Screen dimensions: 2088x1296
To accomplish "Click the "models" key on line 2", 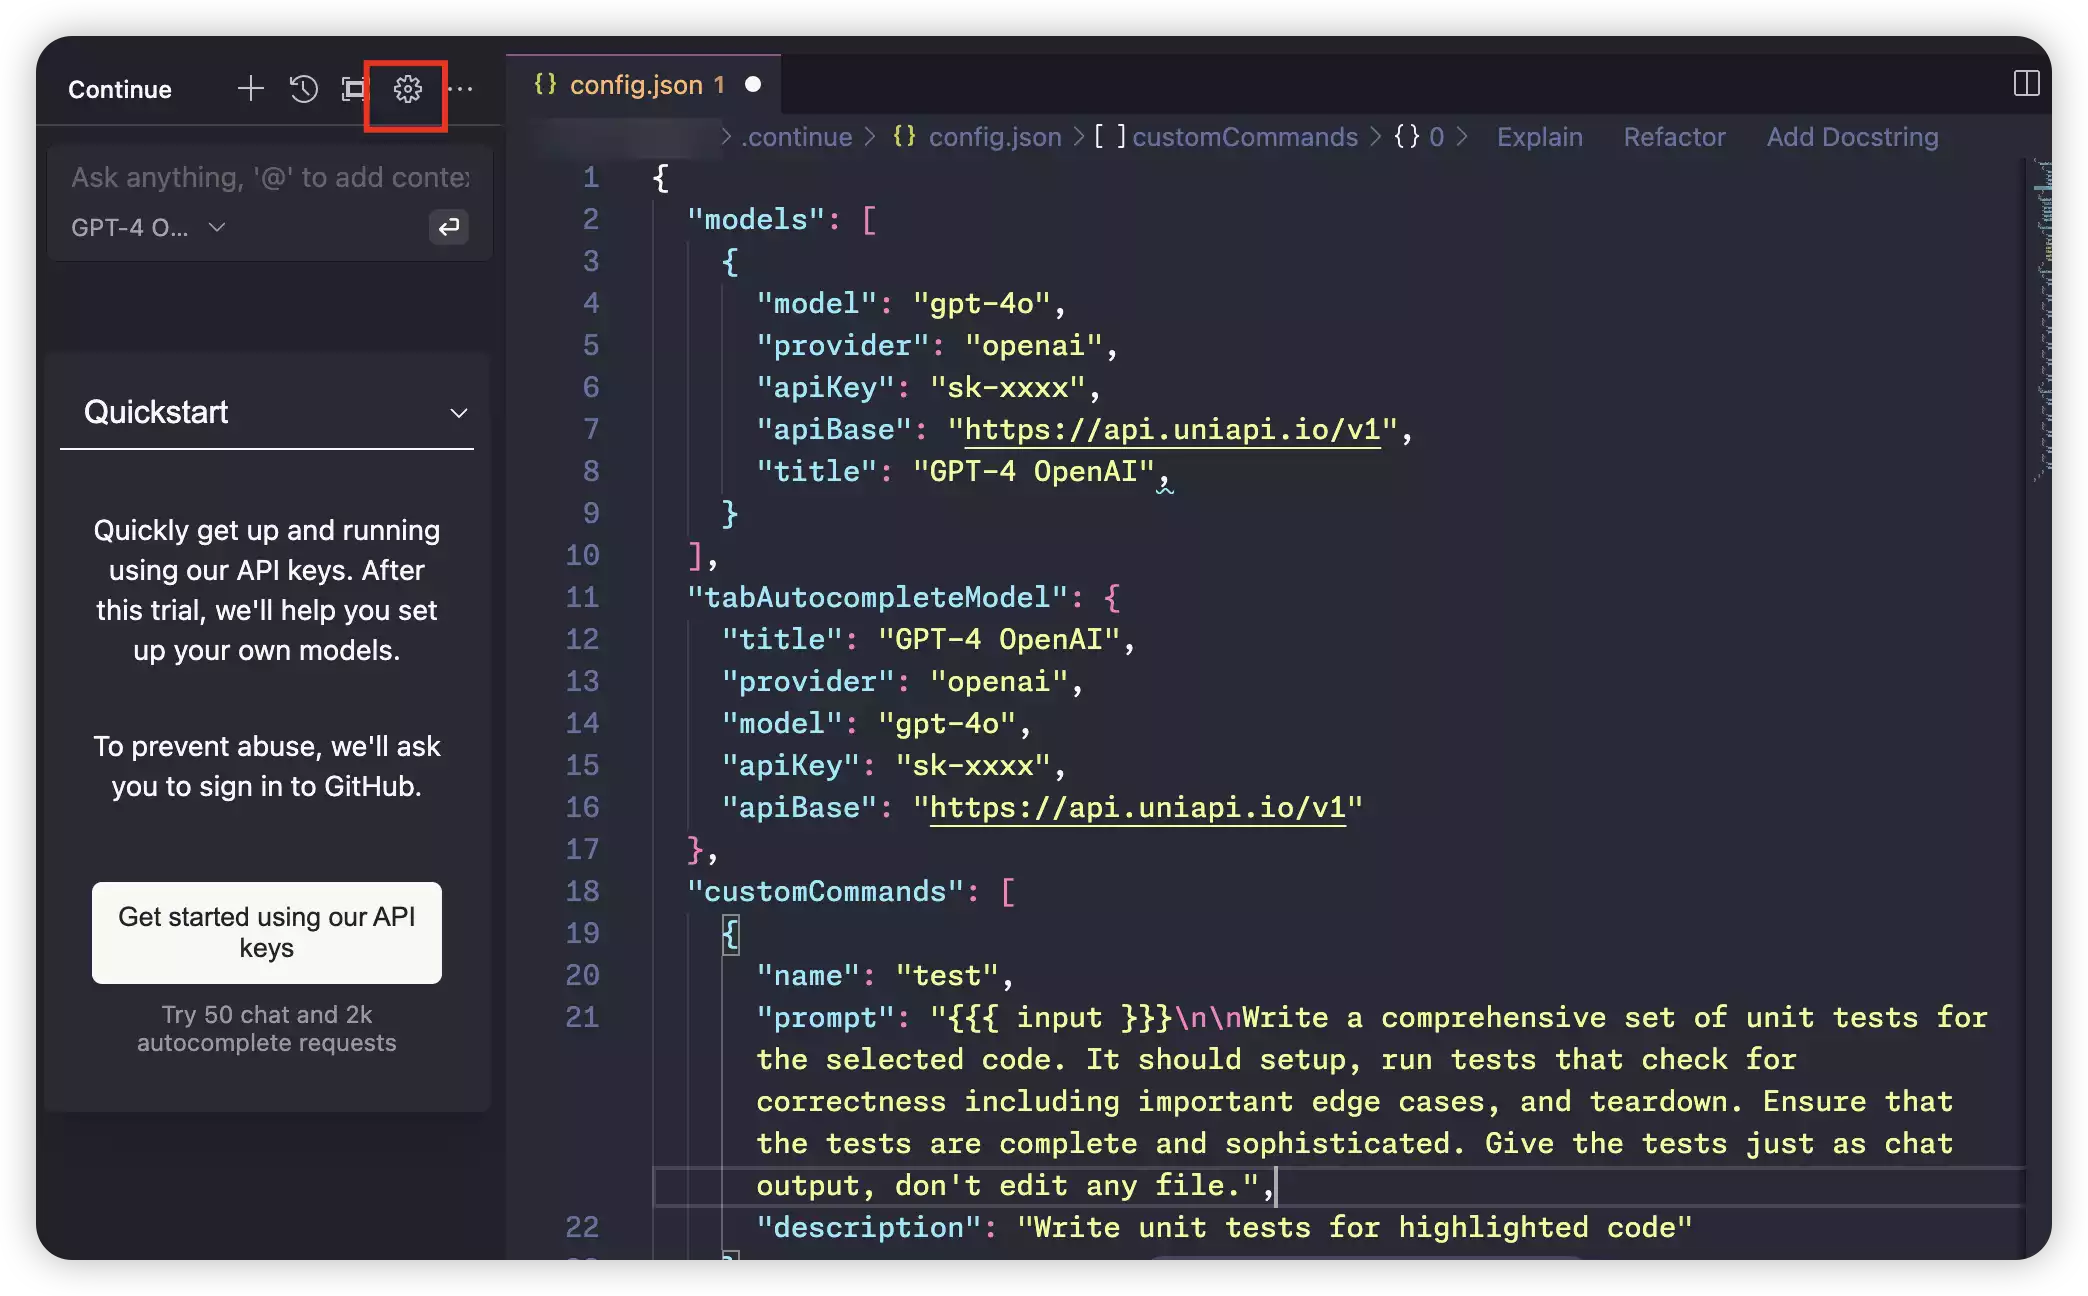I will 756,220.
